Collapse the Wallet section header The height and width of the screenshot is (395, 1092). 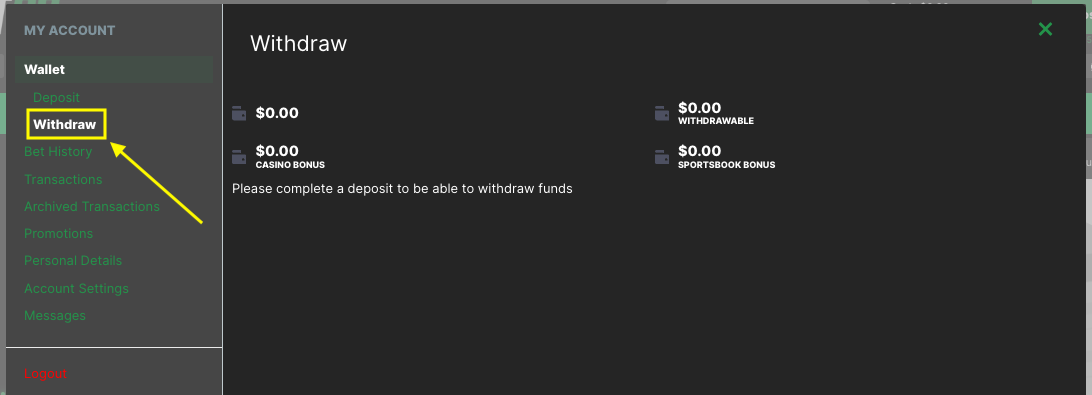tap(114, 69)
